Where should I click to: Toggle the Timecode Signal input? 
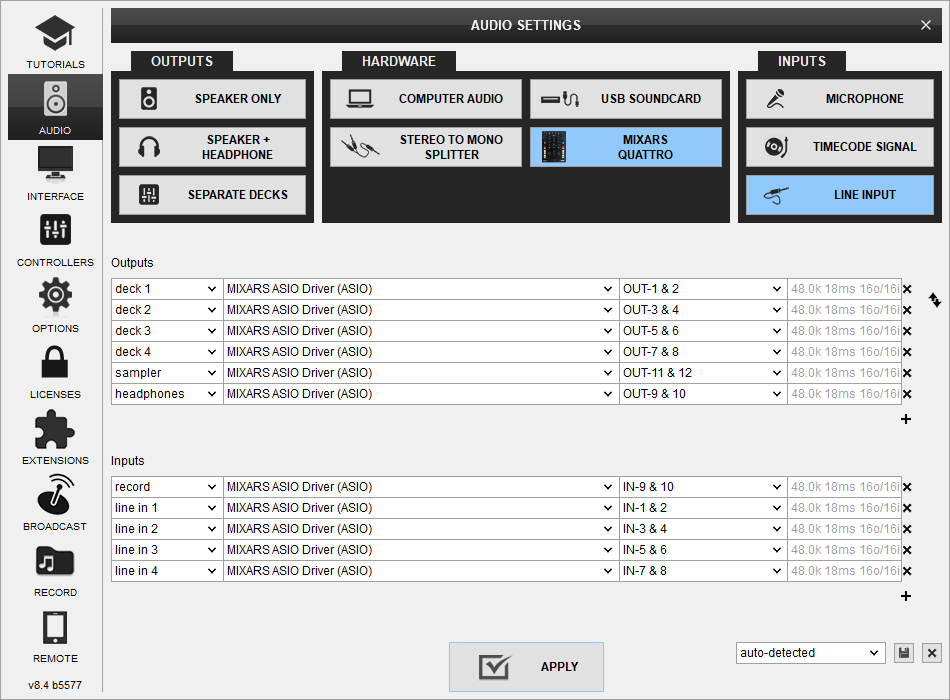point(839,147)
